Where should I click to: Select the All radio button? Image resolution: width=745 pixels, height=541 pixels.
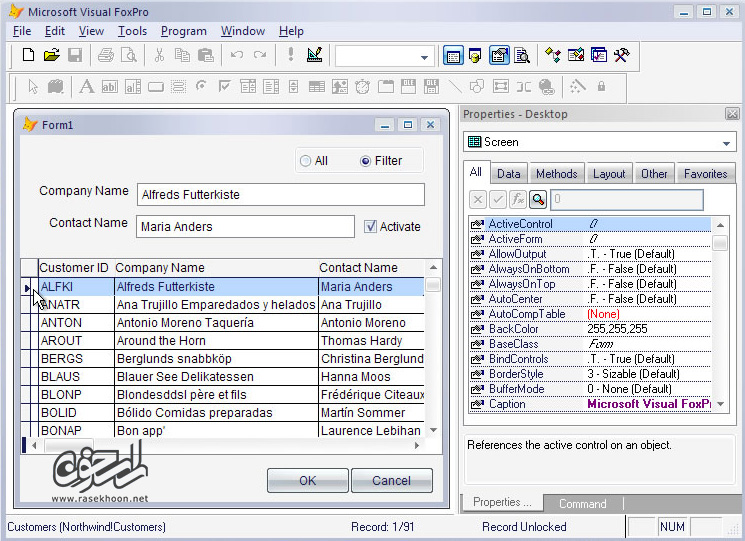pos(314,161)
